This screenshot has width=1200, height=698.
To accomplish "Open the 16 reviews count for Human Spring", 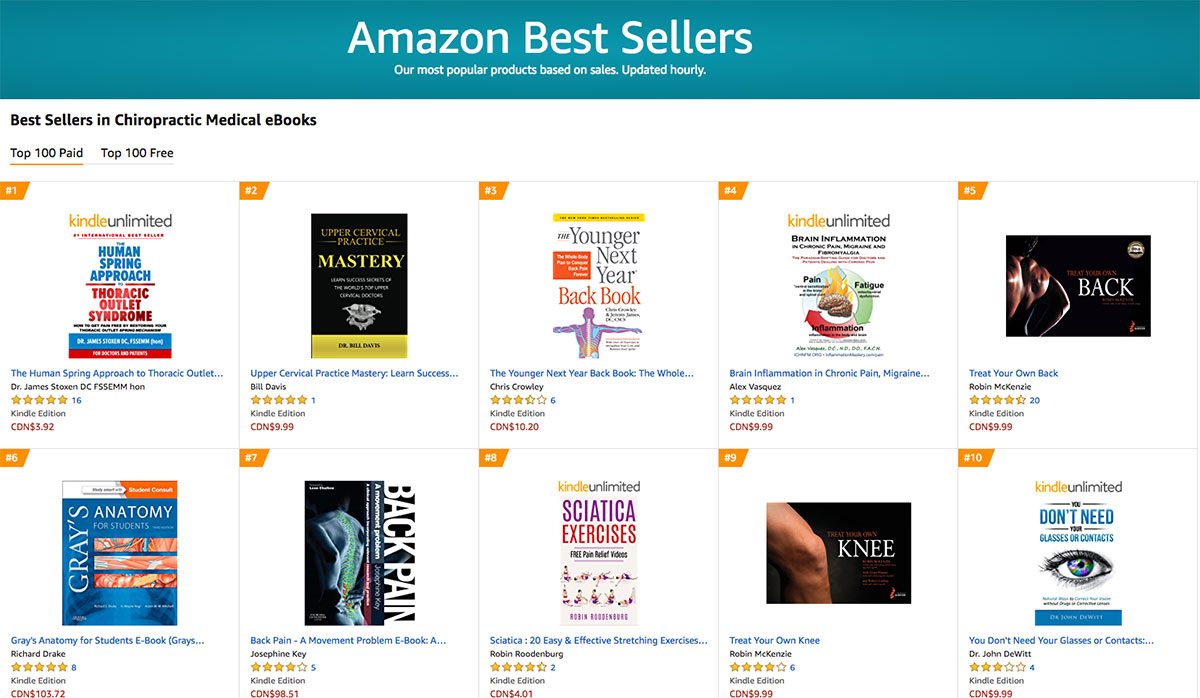I will pos(77,400).
